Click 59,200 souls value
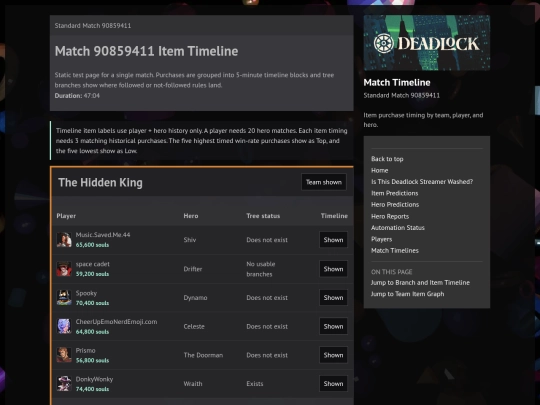The height and width of the screenshot is (405, 540). (x=92, y=274)
